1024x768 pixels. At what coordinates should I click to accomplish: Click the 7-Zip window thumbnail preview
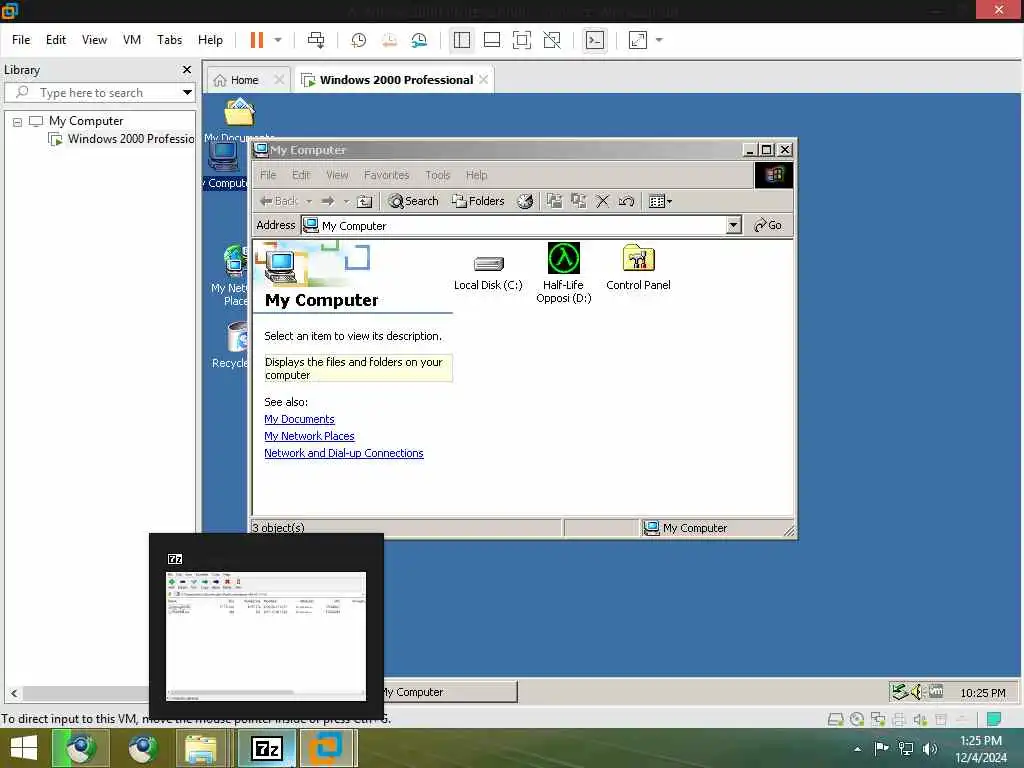pos(266,636)
